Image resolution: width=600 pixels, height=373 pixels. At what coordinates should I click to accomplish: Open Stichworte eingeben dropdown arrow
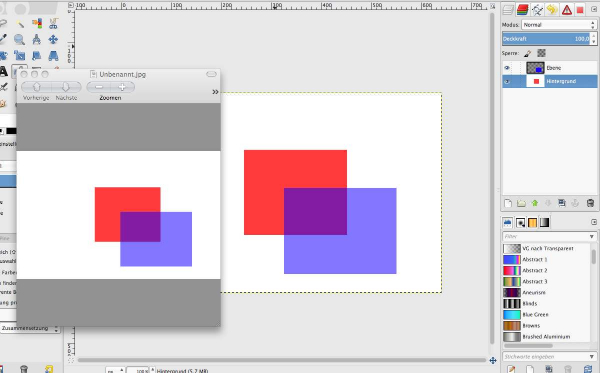point(592,357)
